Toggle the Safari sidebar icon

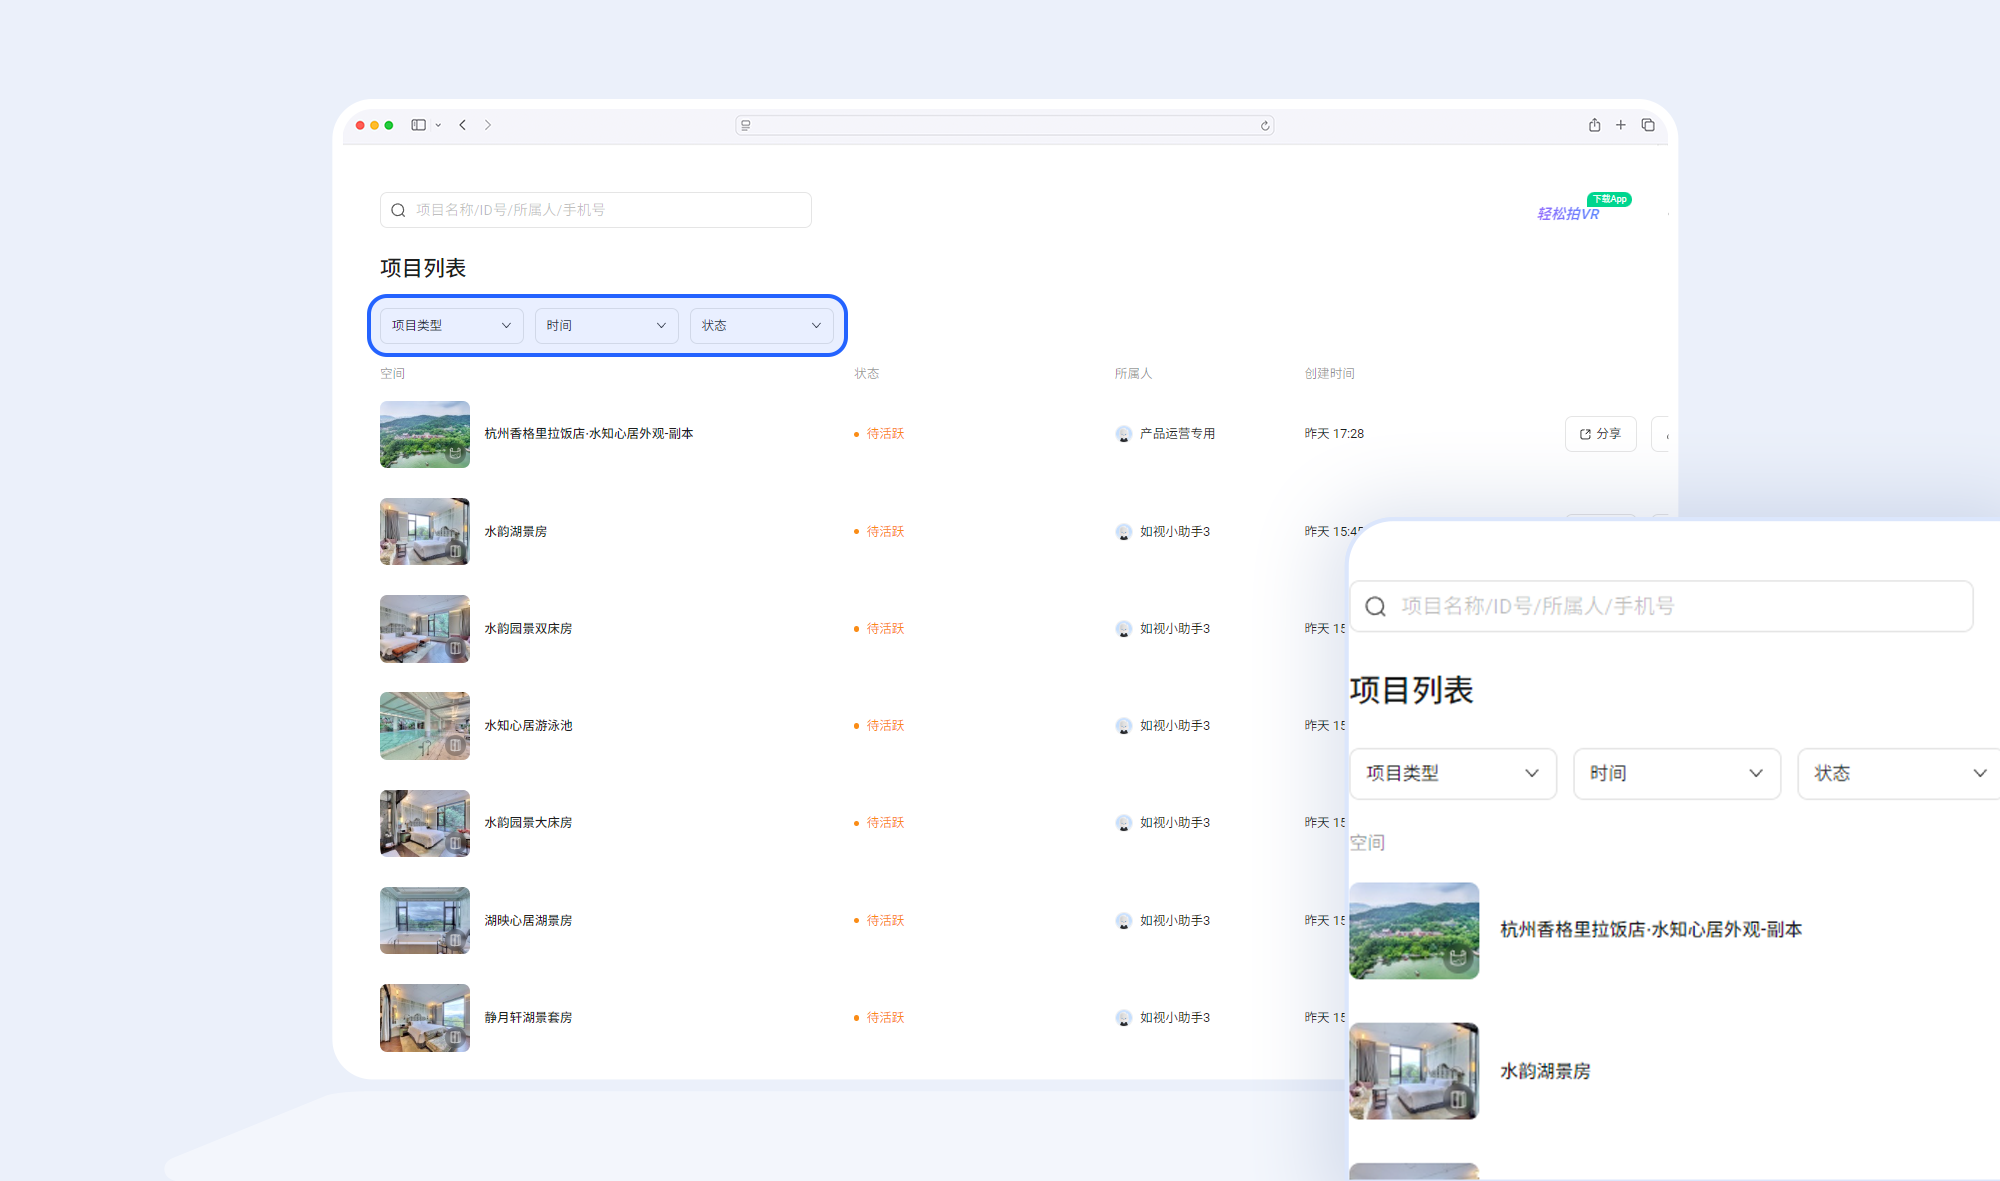(x=419, y=124)
